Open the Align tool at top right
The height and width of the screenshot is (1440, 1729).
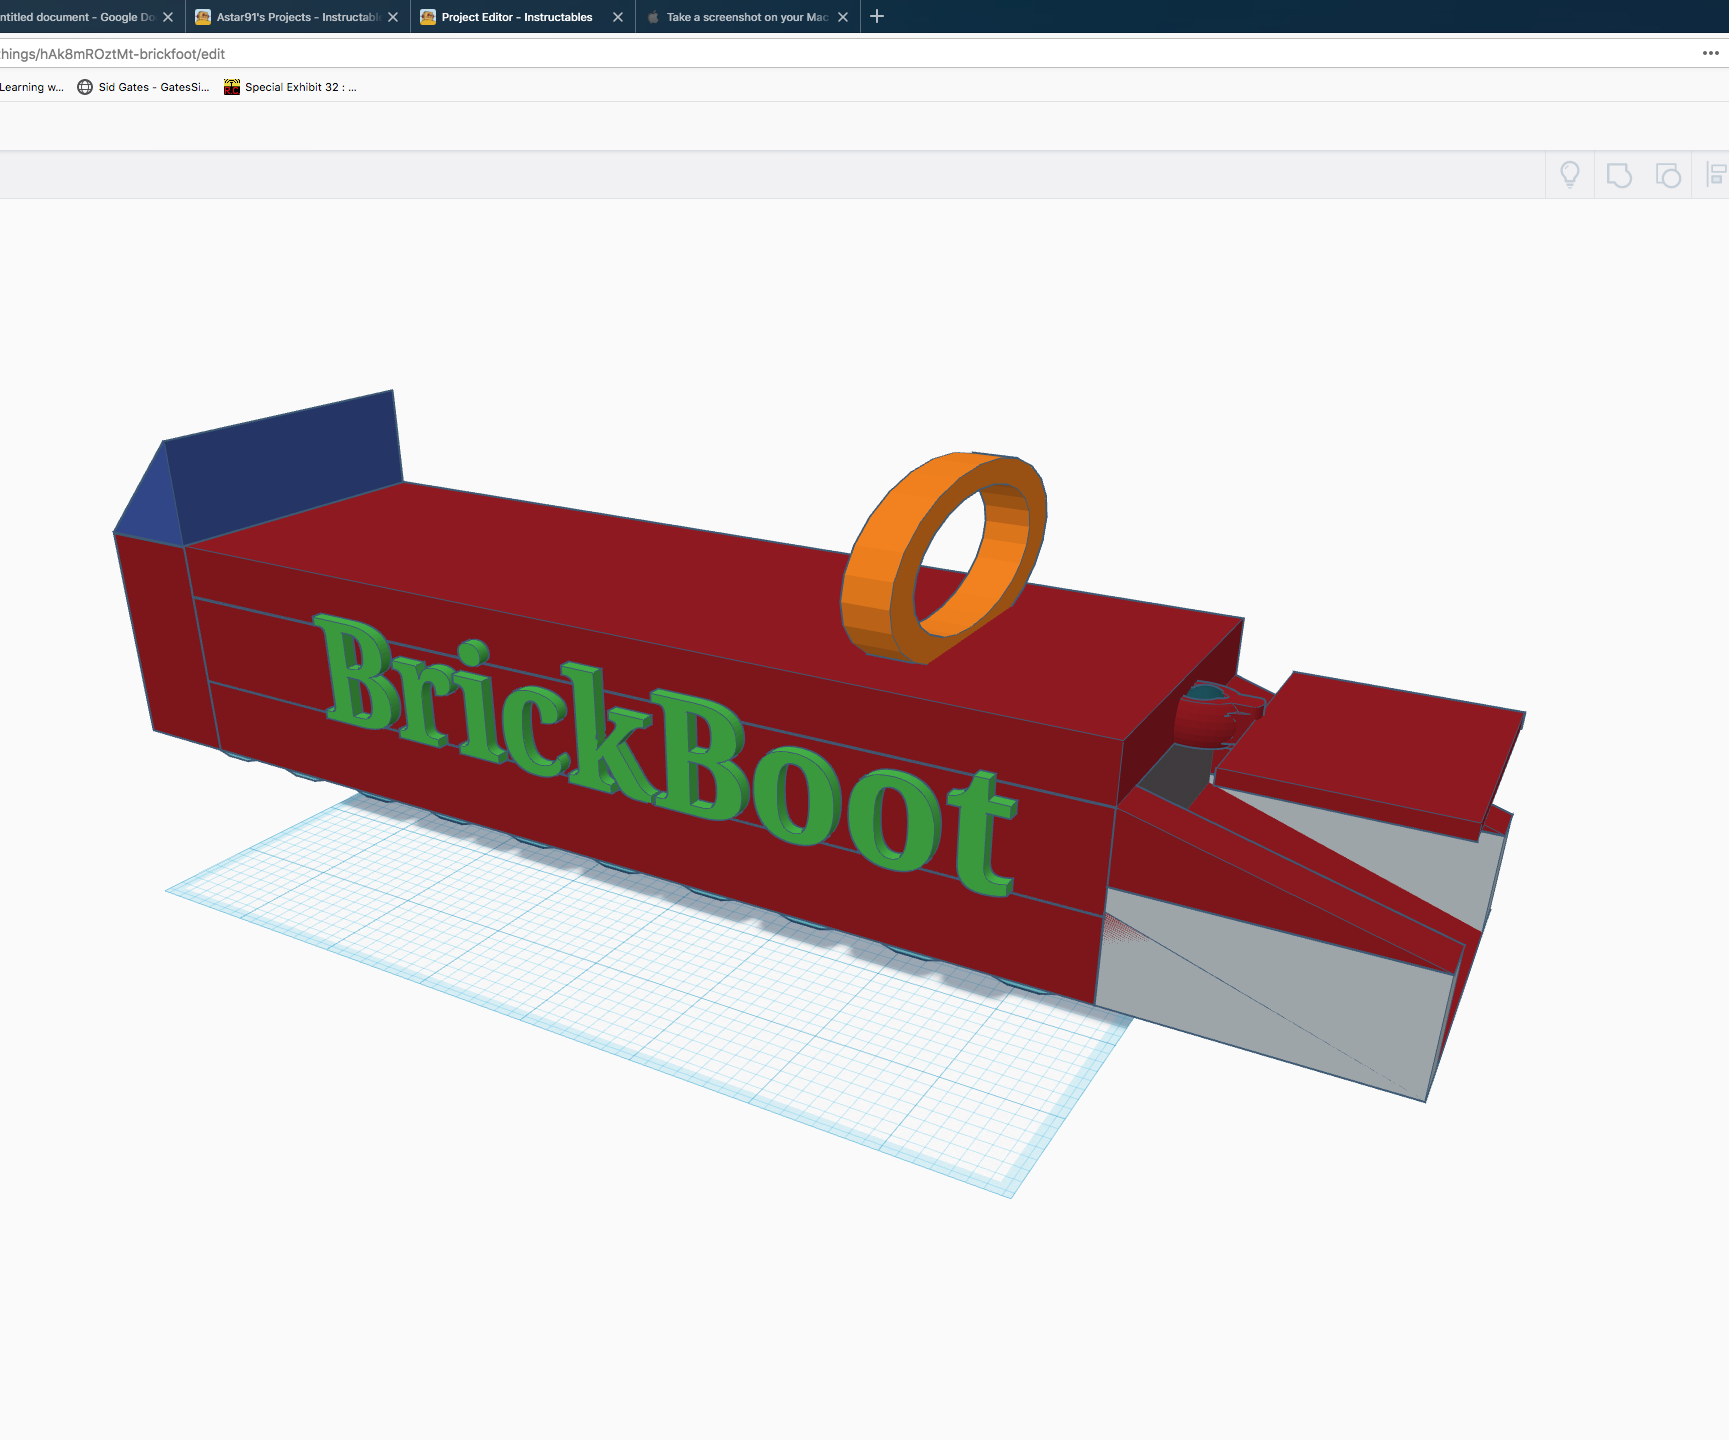click(1716, 174)
